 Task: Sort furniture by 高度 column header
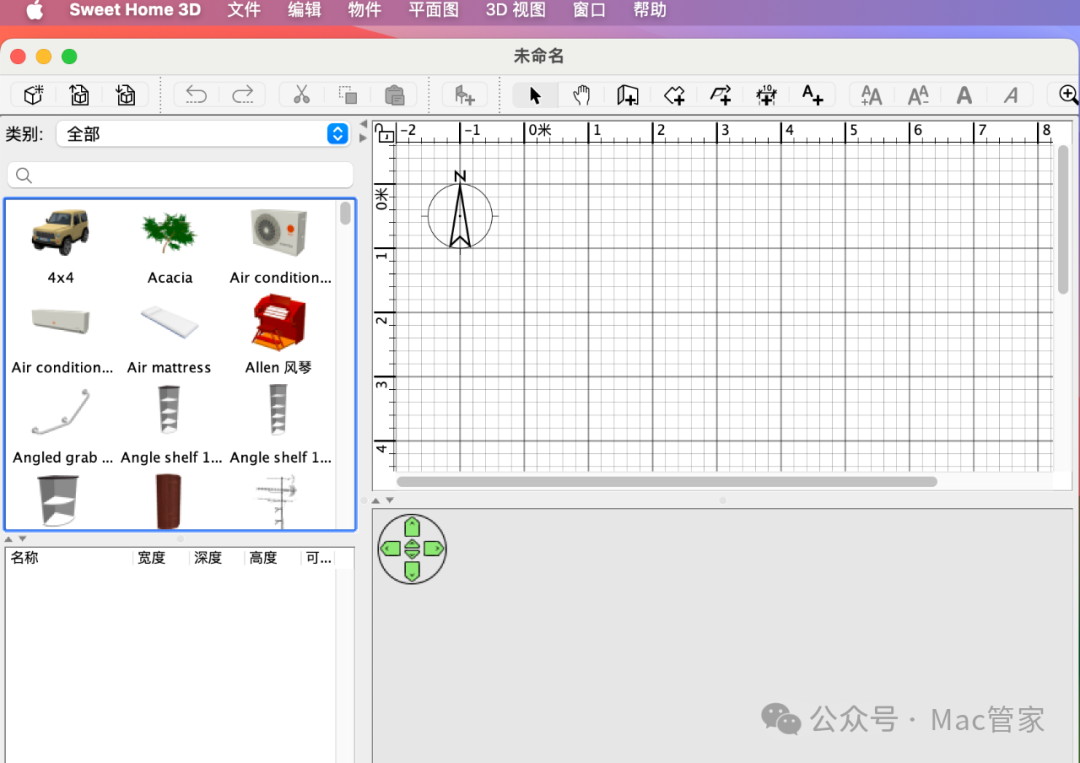click(x=263, y=558)
